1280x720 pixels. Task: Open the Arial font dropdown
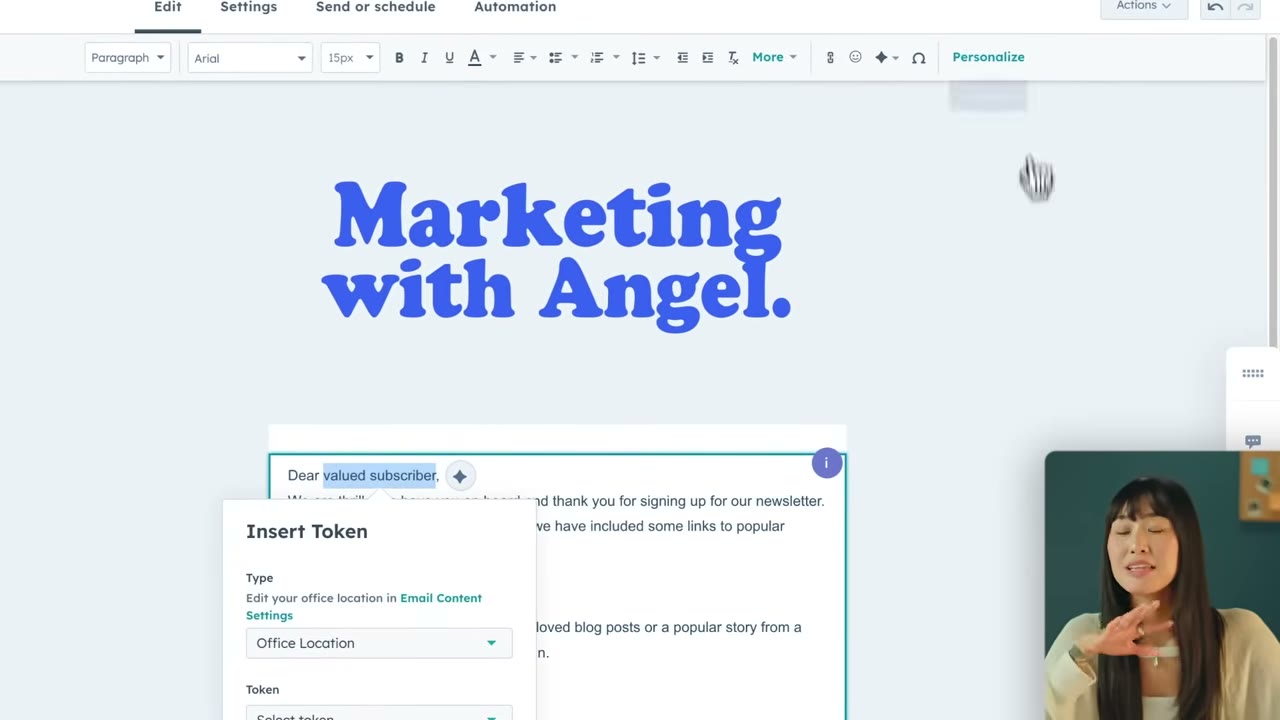click(x=250, y=58)
